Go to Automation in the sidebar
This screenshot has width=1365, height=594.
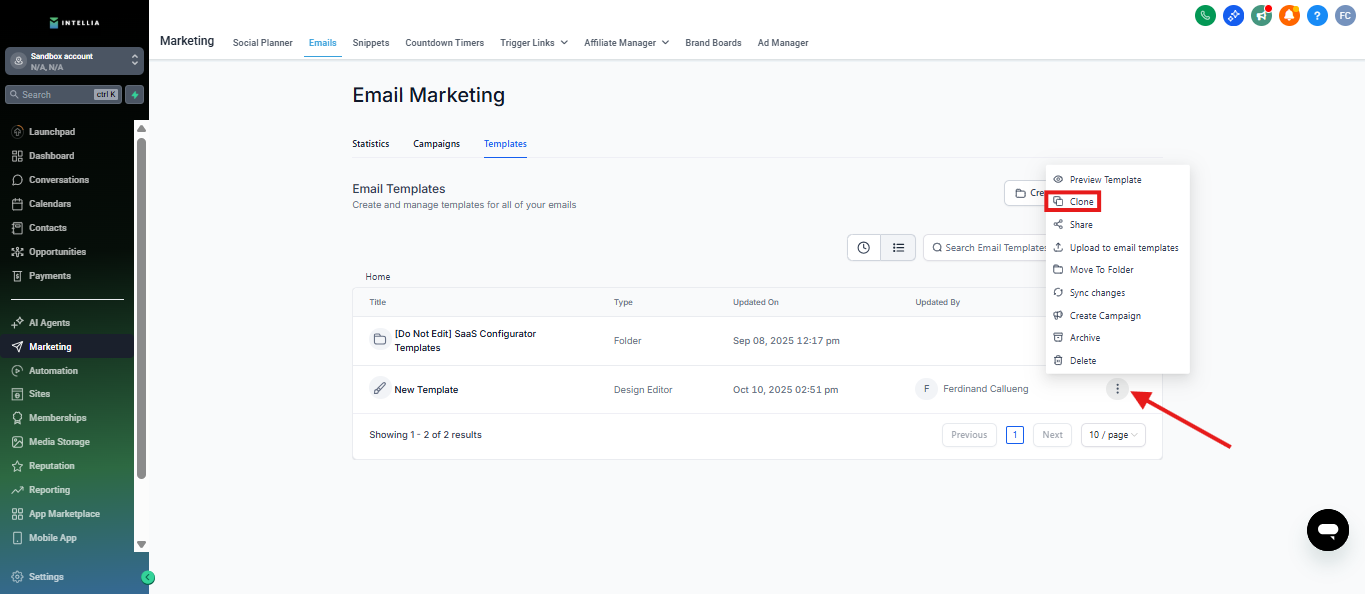click(x=53, y=371)
